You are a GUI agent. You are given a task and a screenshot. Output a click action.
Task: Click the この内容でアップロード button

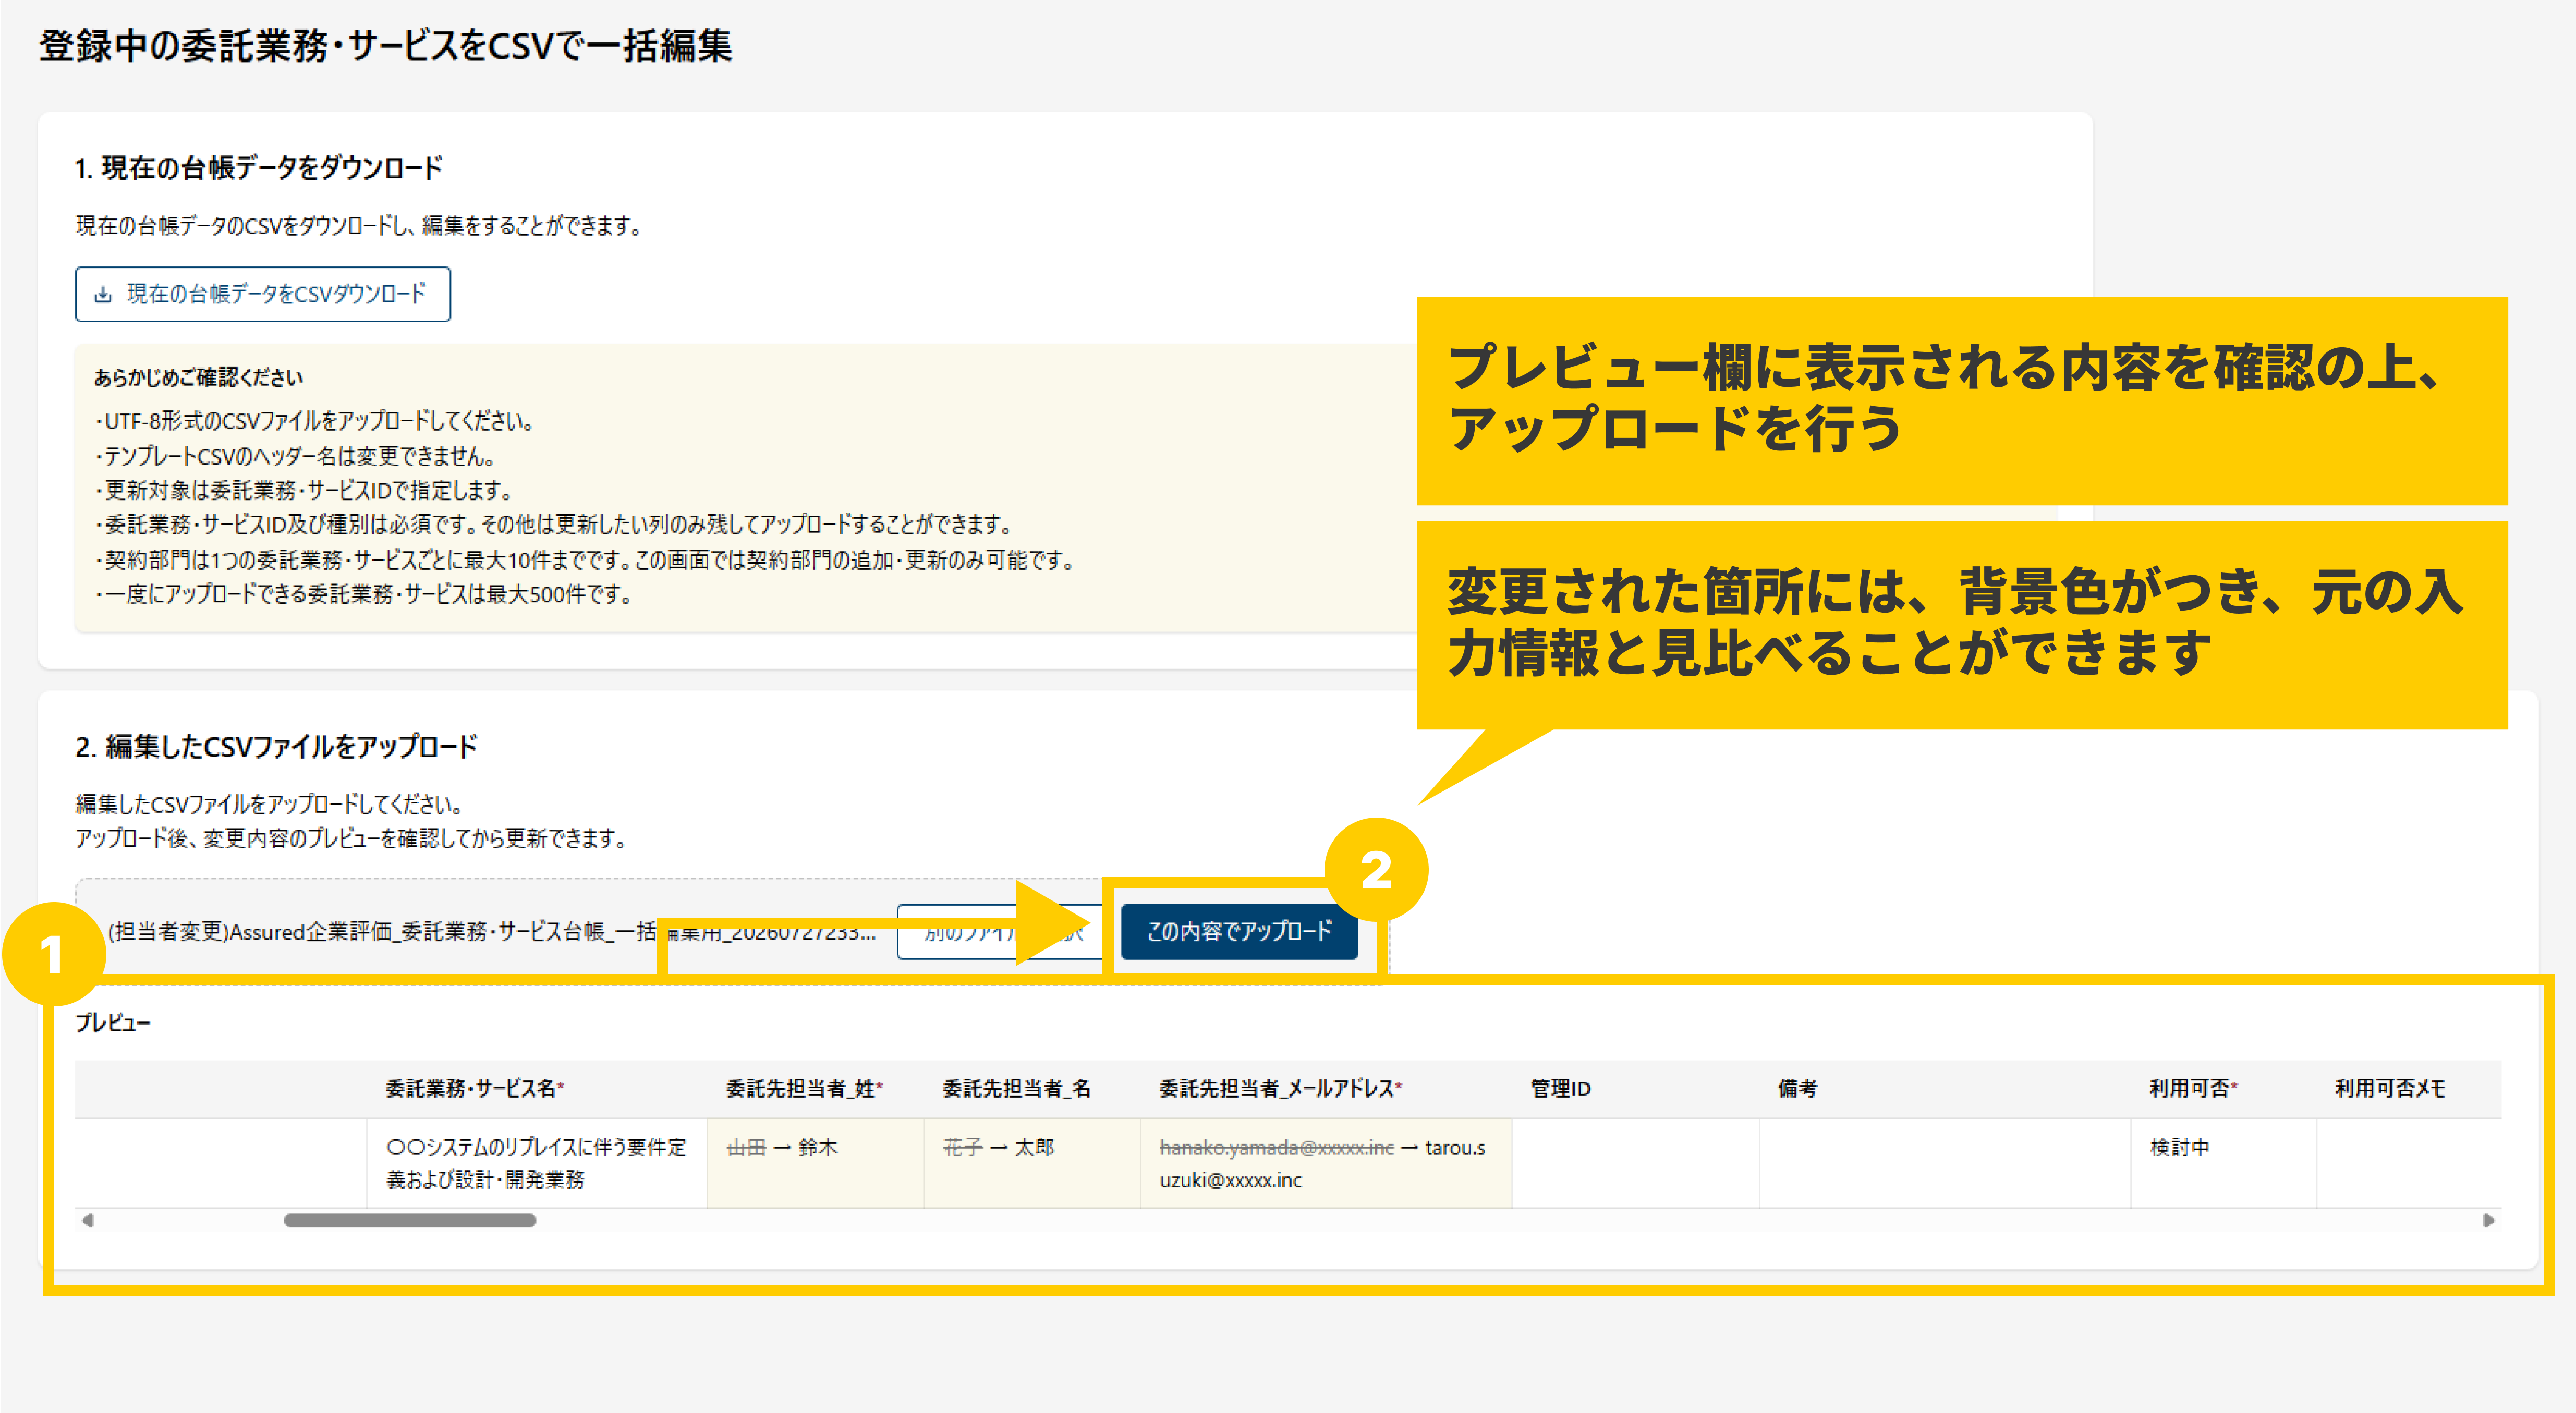click(x=1238, y=931)
